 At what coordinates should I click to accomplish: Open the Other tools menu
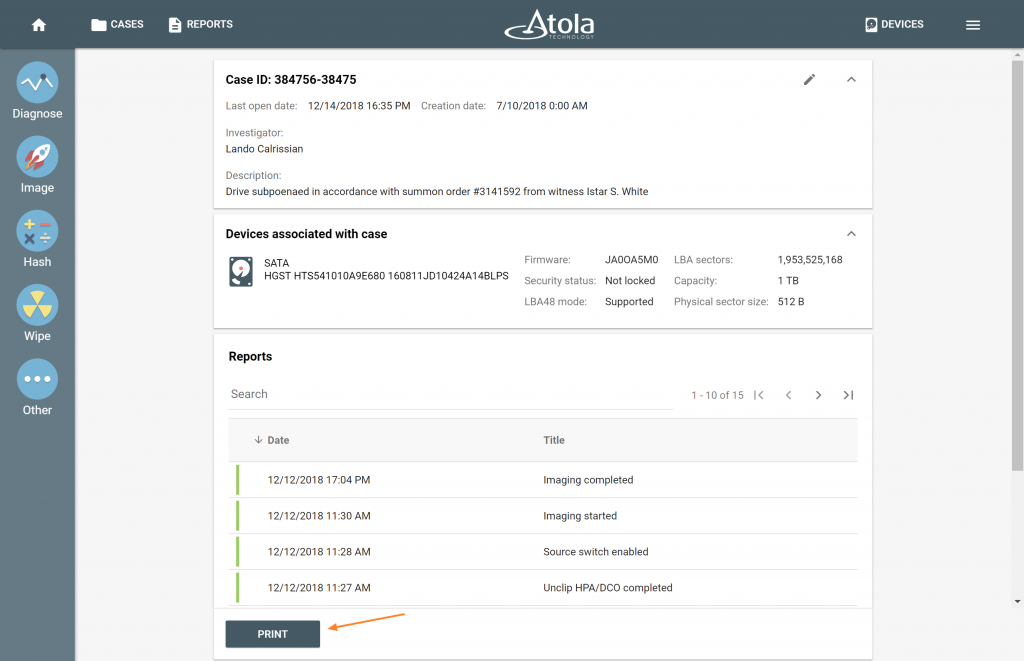click(37, 379)
